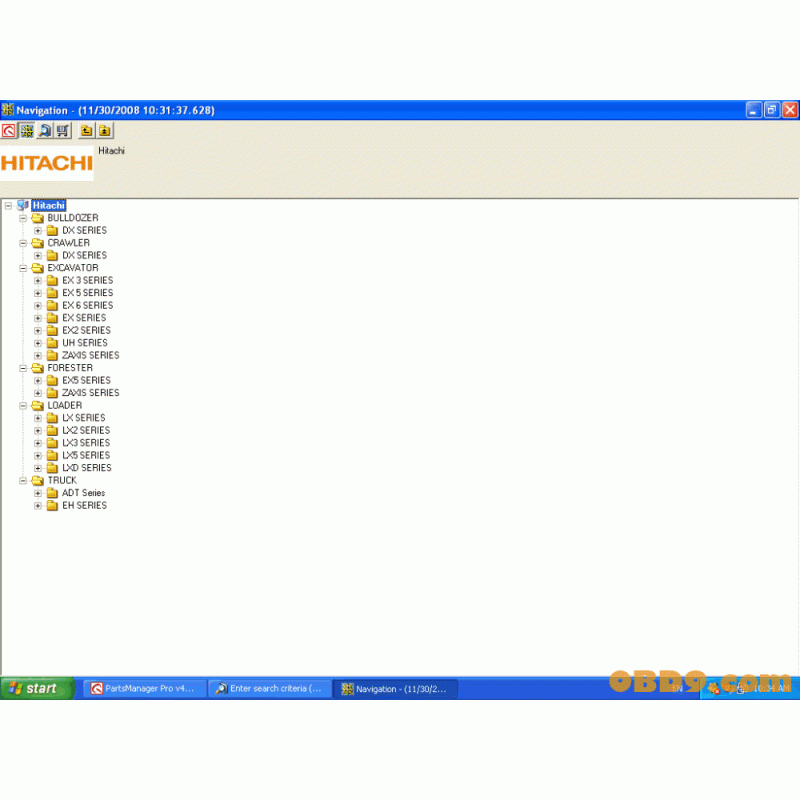This screenshot has width=800, height=800.
Task: Collapse the BULLDOZER branch
Action: 23,218
